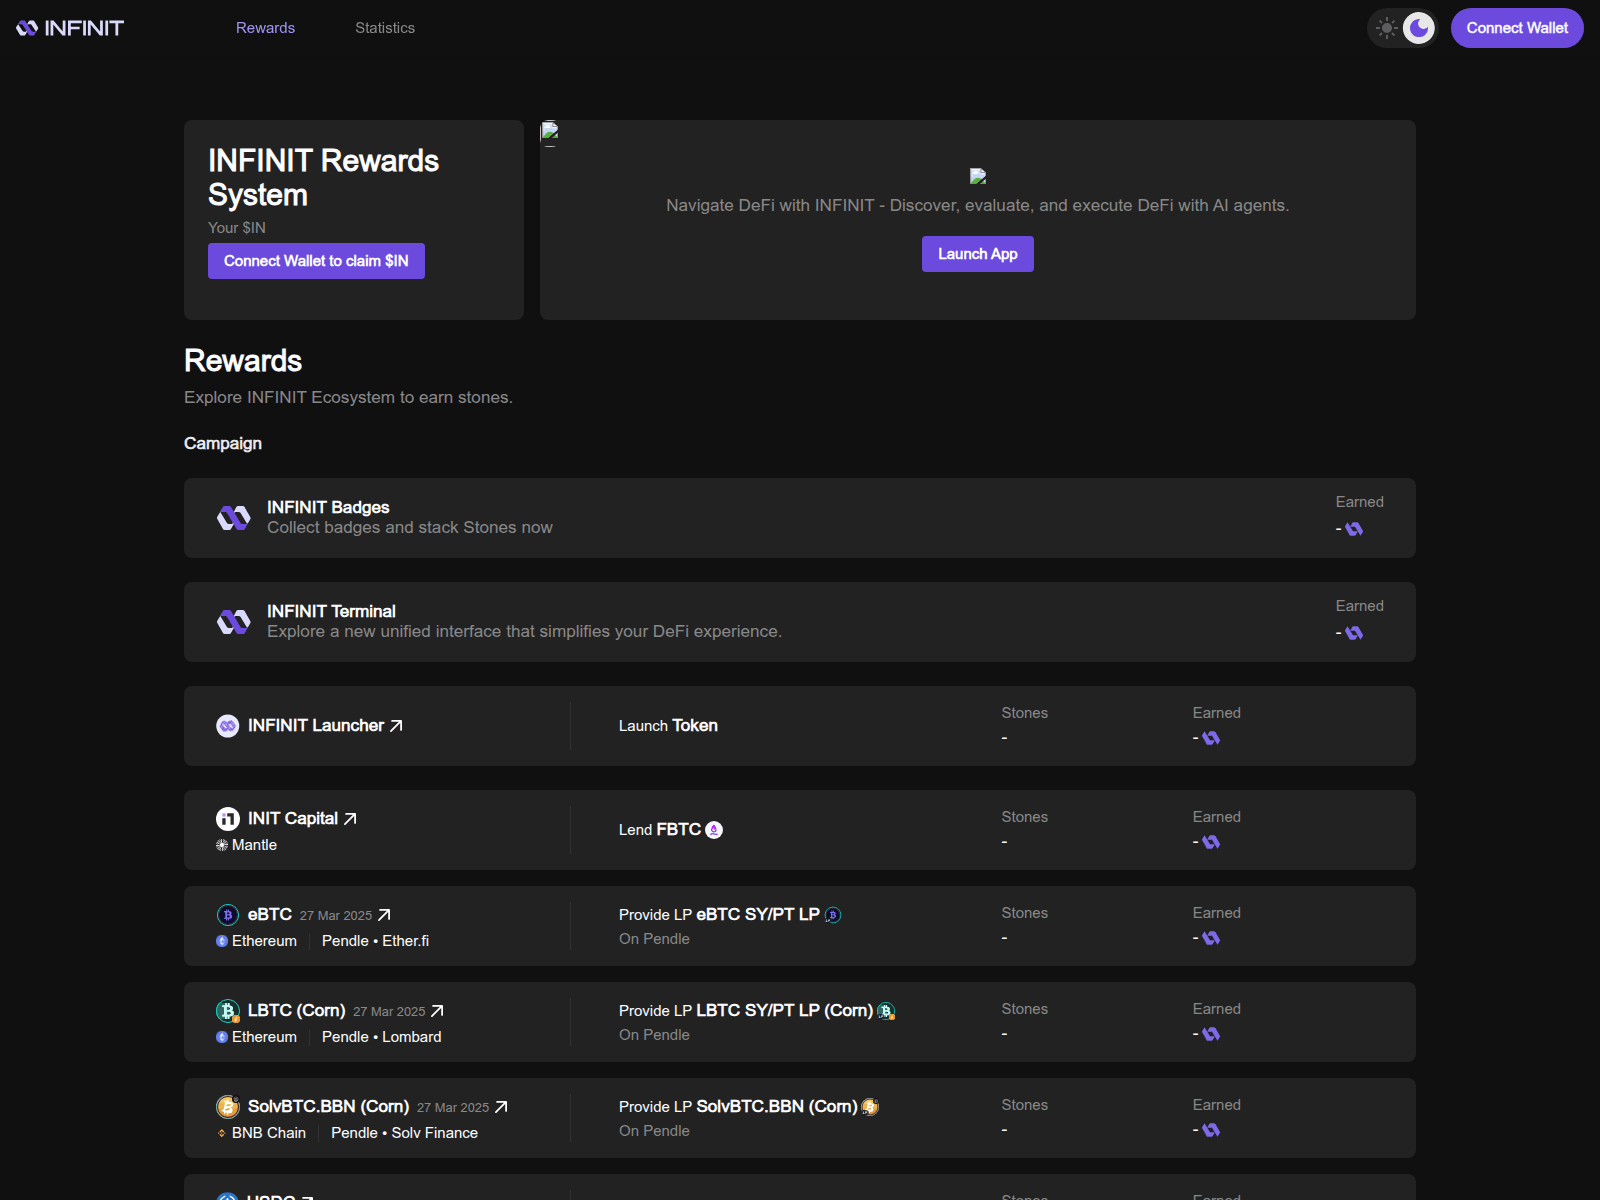Click the INFINIT Launcher round icon
The width and height of the screenshot is (1600, 1200).
[228, 726]
